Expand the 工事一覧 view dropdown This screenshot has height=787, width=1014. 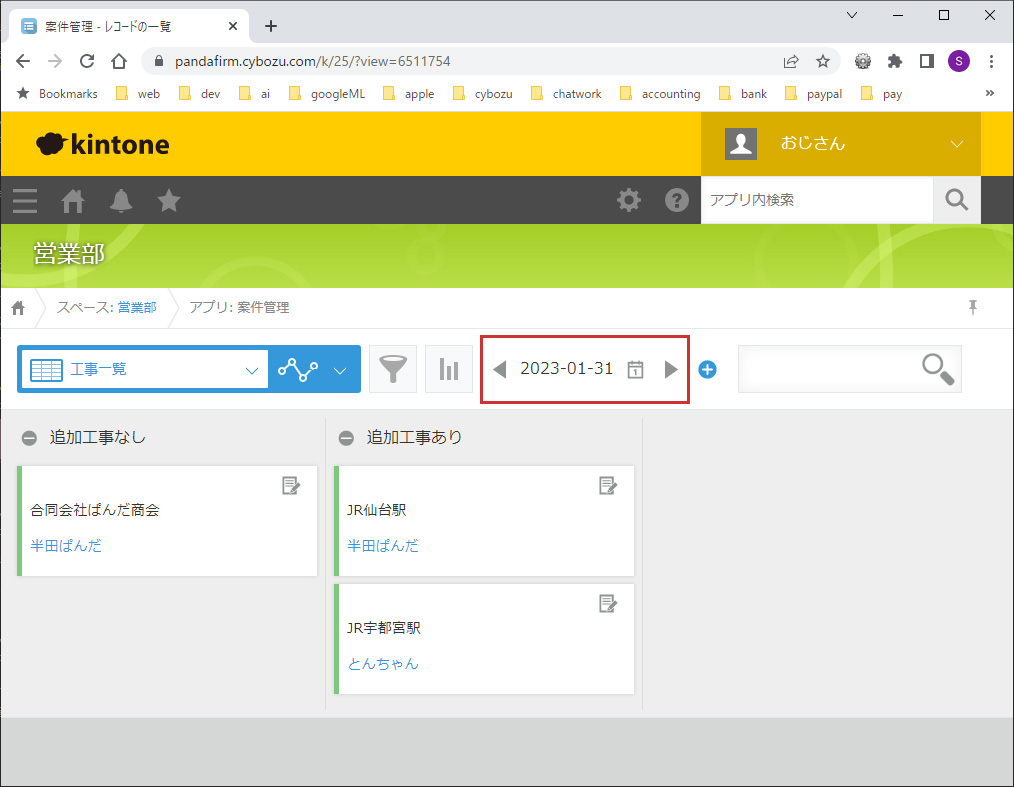(x=251, y=370)
